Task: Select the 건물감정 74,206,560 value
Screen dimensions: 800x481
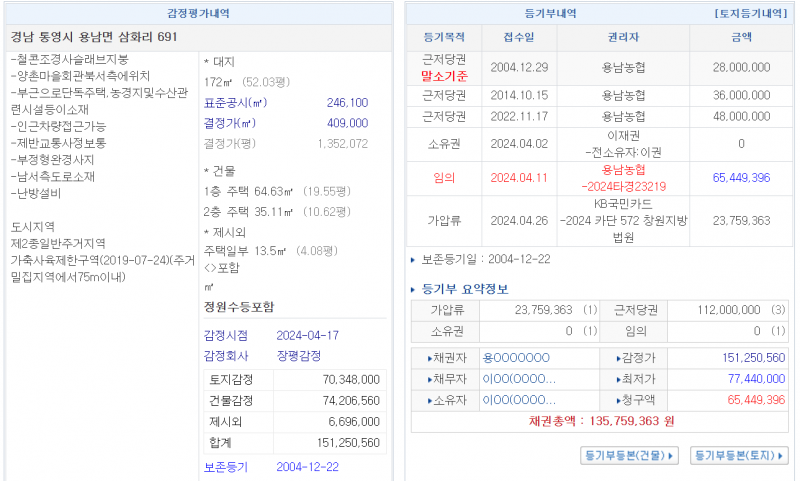Action: (x=351, y=400)
